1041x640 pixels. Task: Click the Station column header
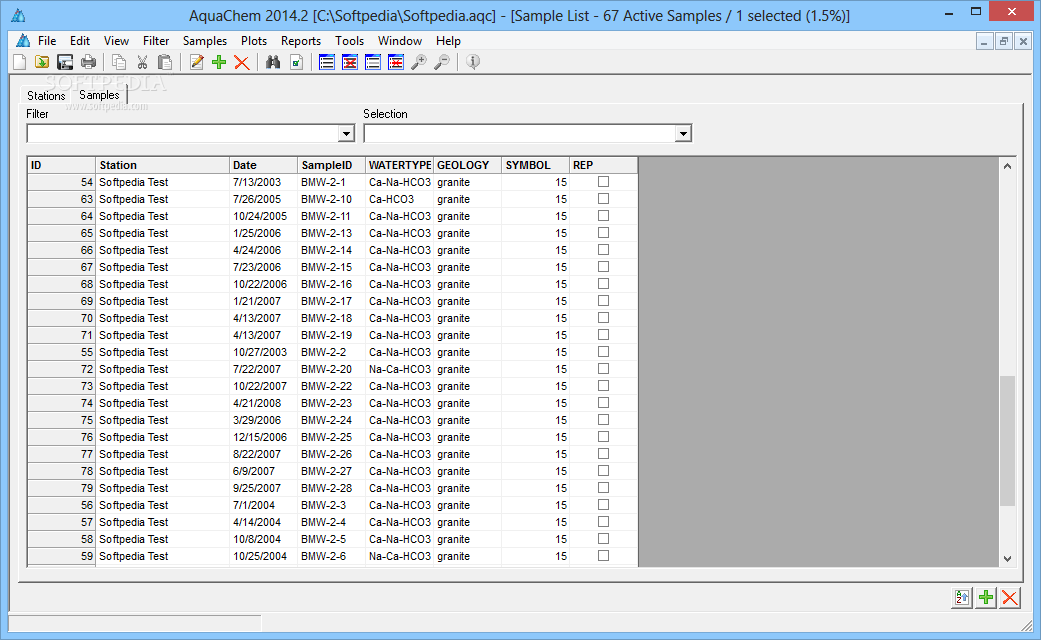(162, 165)
